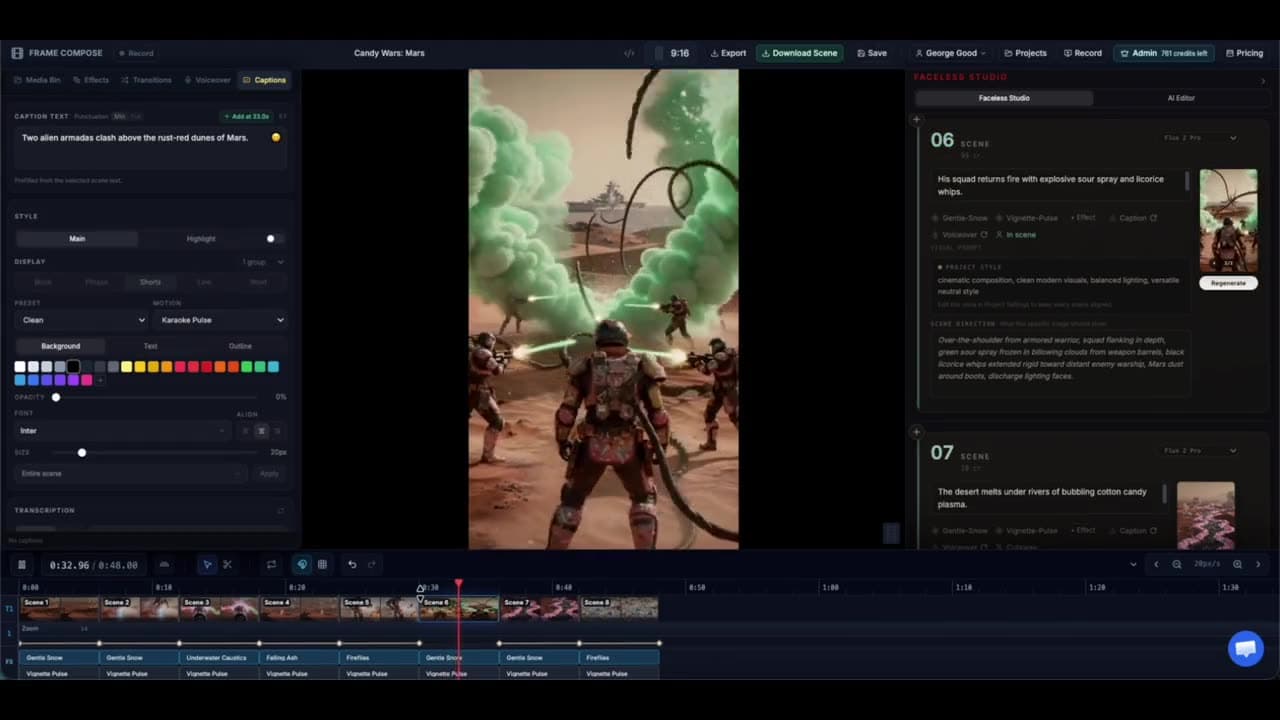Screen dimensions: 1280x720
Task: Collapse the timeline with the down chevron
Action: click(x=1133, y=564)
